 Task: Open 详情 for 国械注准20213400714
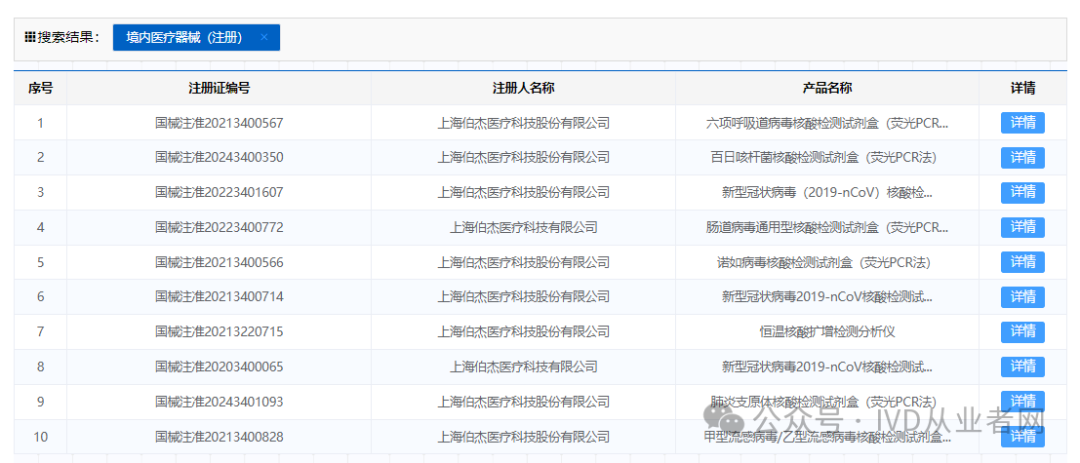tap(1023, 297)
